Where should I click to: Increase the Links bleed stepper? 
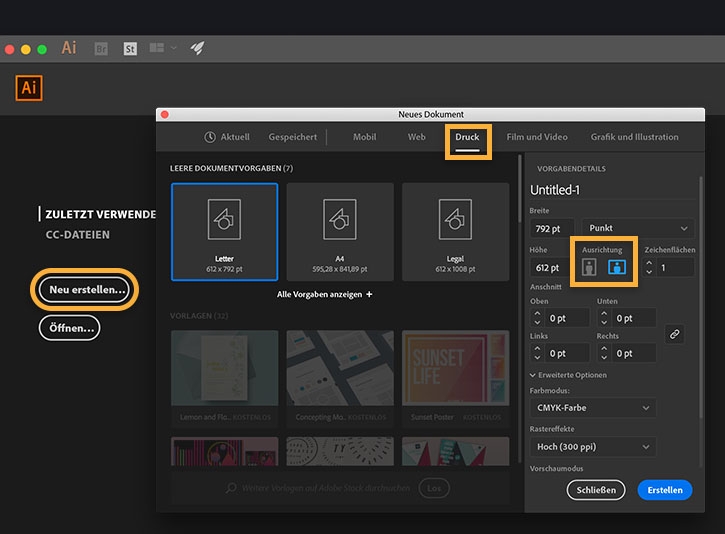(x=537, y=349)
